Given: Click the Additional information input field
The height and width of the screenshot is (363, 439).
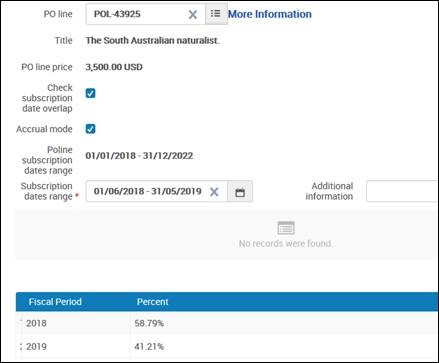Looking at the screenshot, I should [x=402, y=191].
